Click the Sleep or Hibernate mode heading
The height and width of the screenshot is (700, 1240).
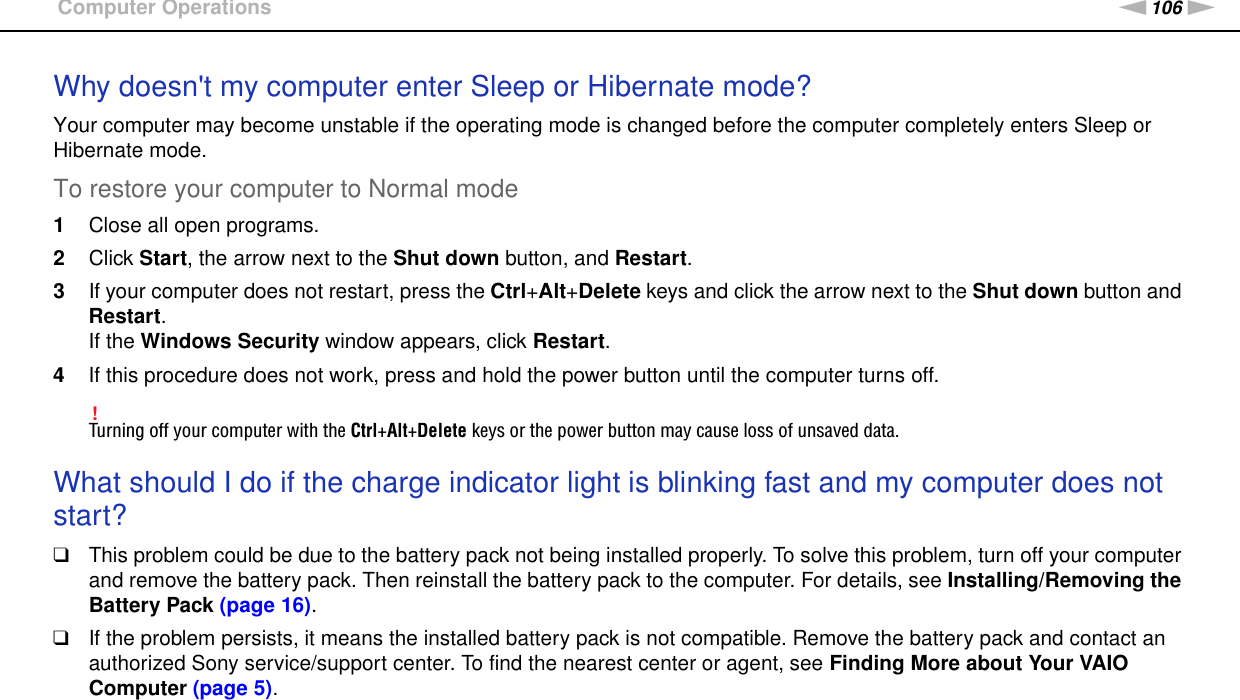point(432,87)
